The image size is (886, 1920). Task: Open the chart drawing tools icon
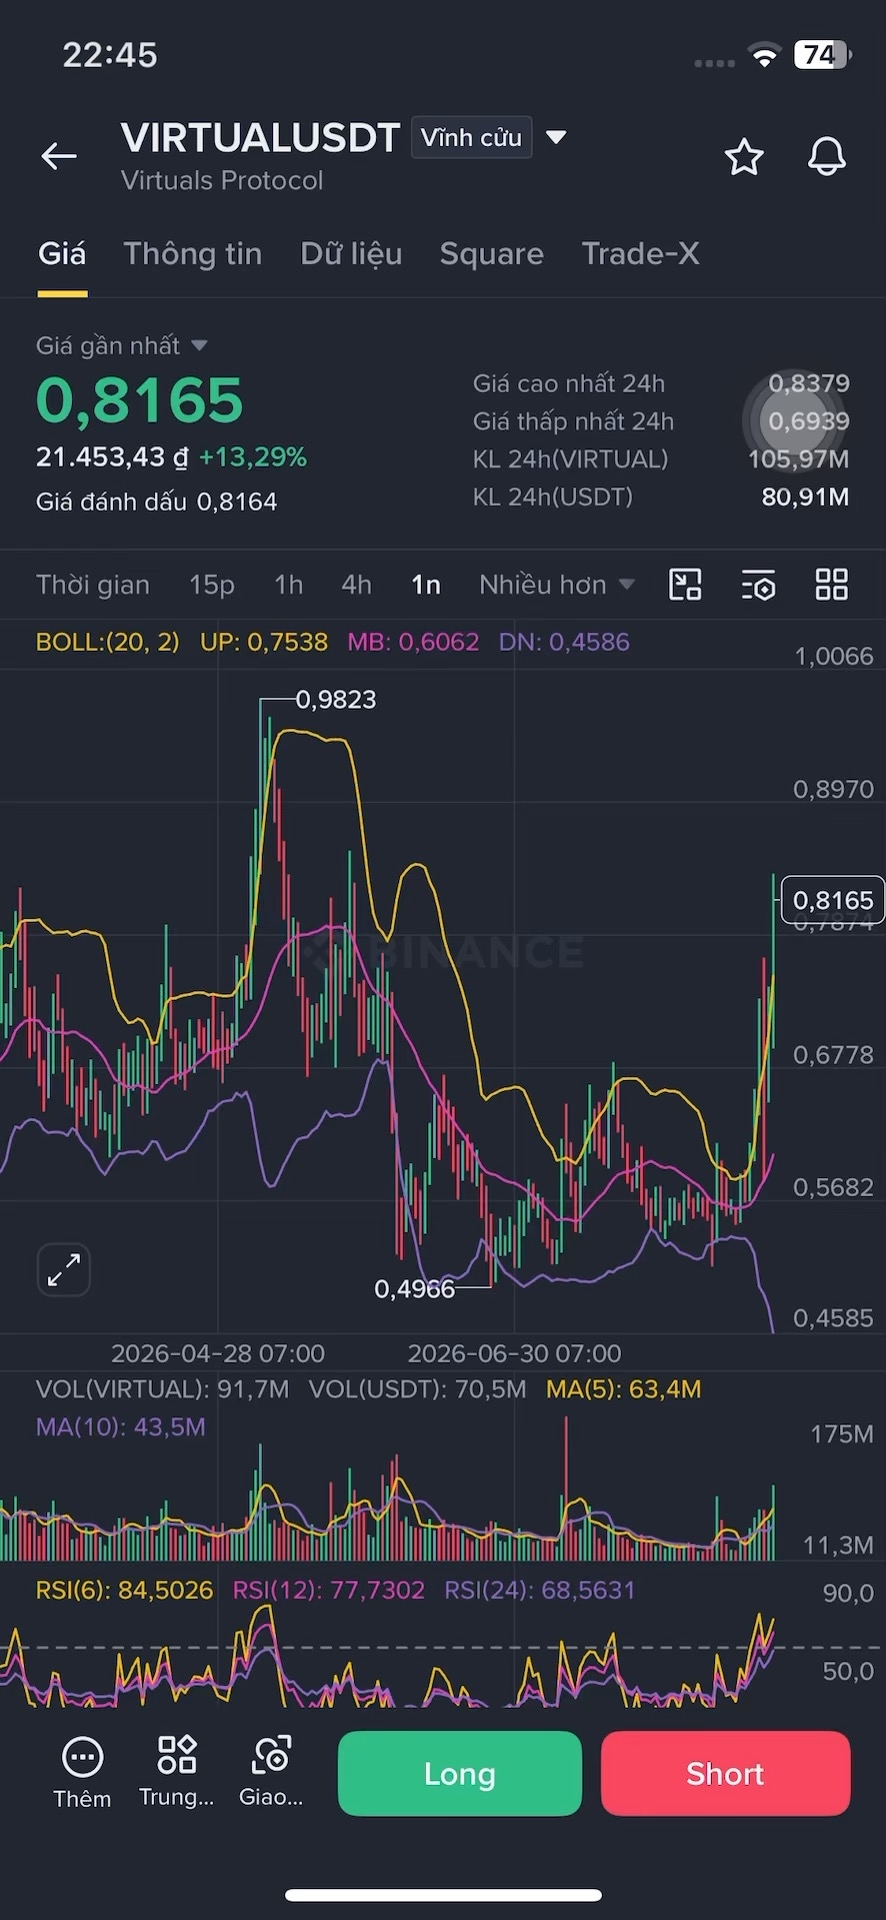pos(685,584)
